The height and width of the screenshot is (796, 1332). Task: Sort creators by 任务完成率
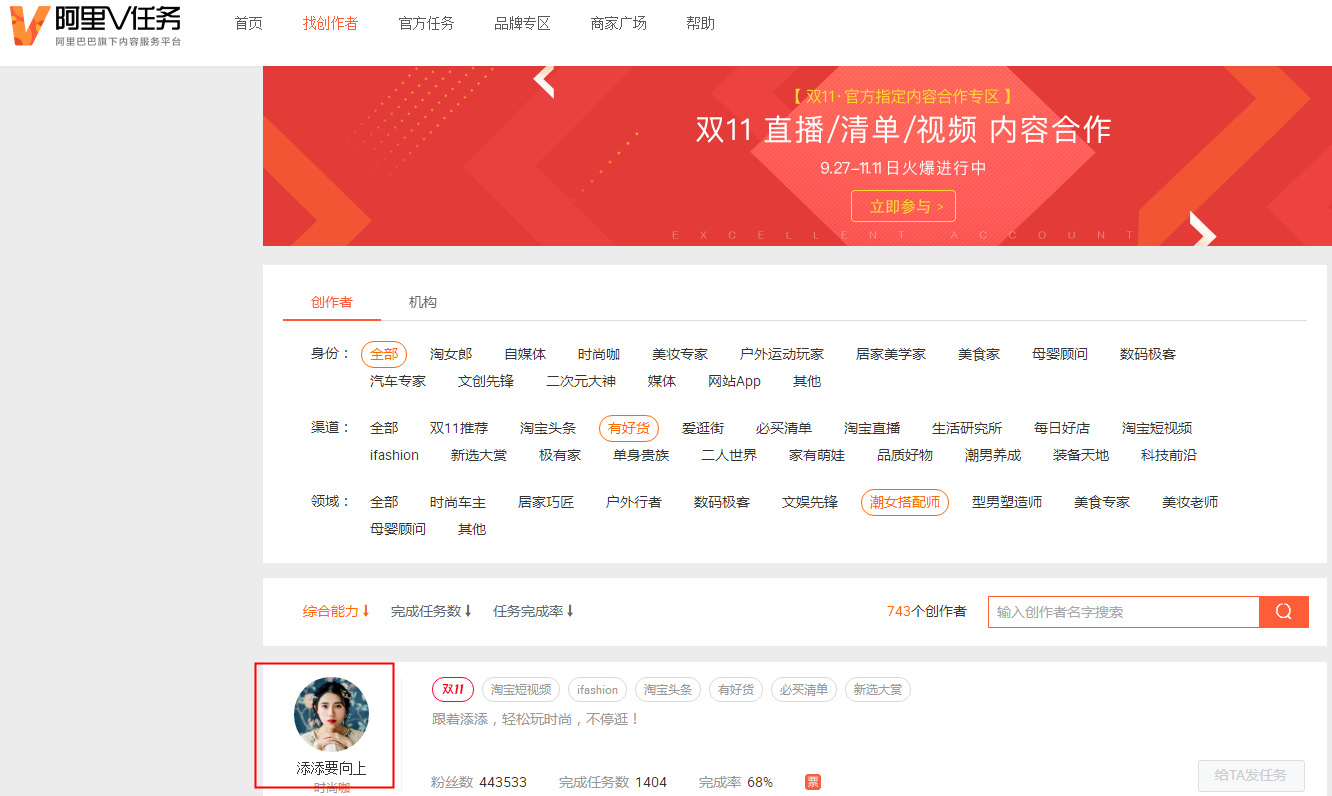[533, 611]
